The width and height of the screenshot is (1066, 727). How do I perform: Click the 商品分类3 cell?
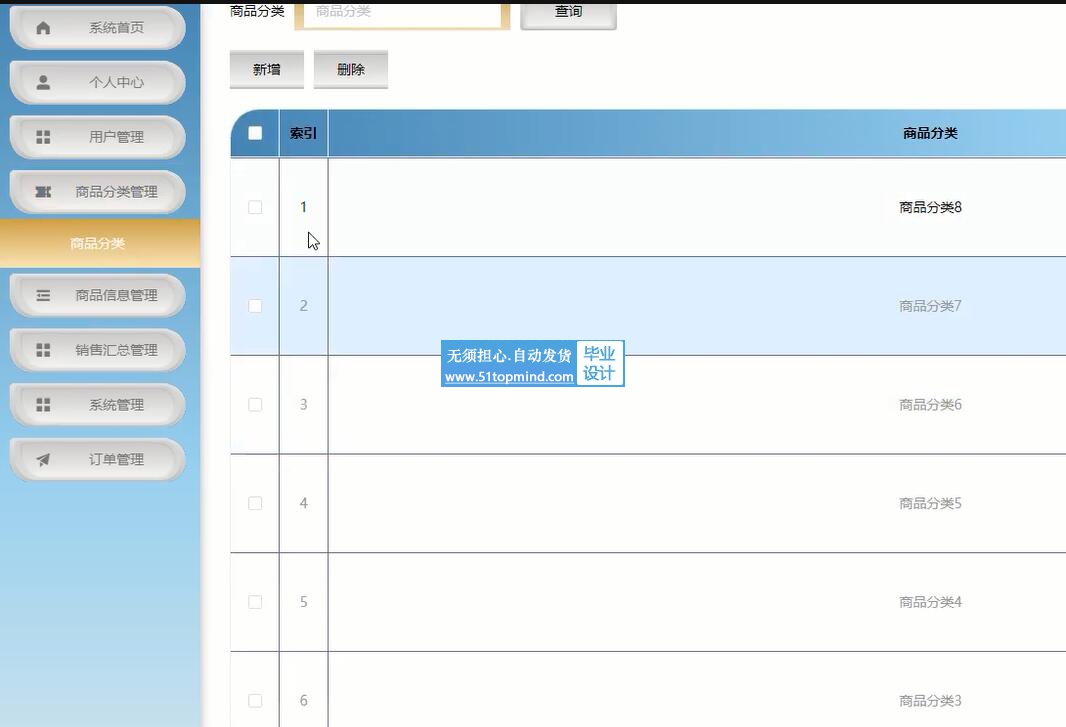[930, 700]
